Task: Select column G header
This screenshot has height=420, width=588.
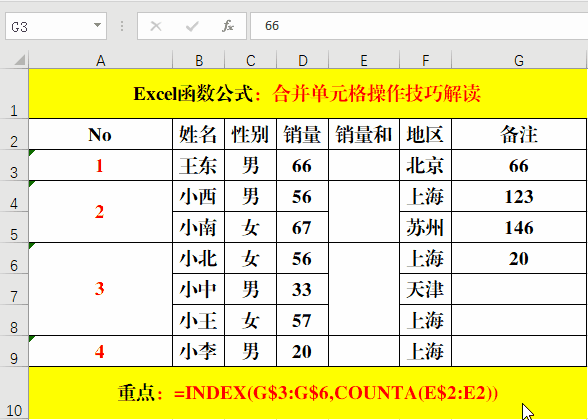Action: coord(519,60)
